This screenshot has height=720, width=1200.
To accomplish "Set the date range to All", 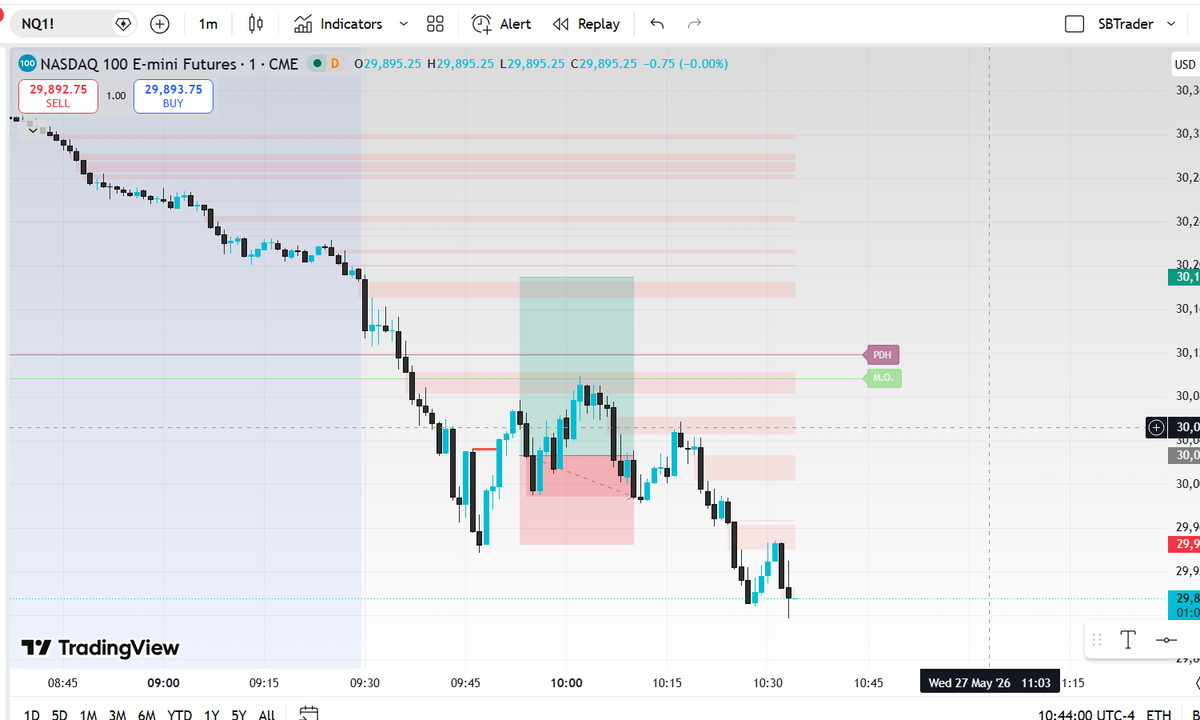I will [x=267, y=714].
